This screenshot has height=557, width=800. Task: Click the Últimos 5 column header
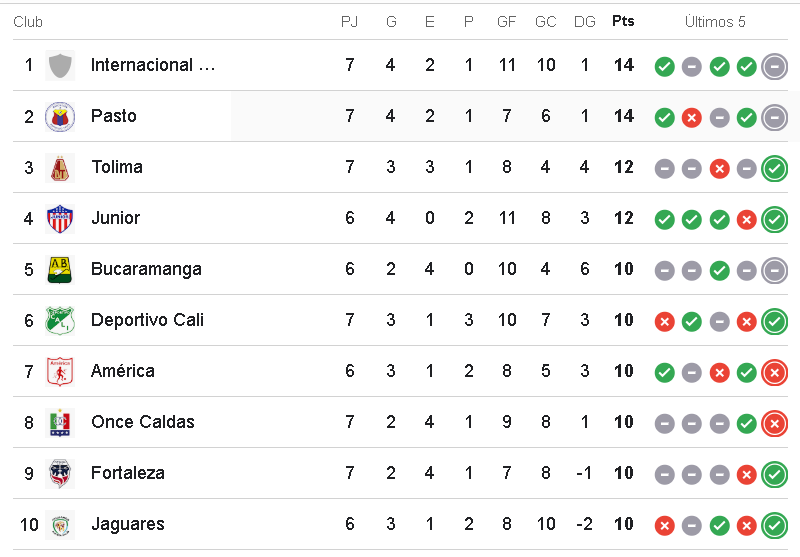coord(715,22)
